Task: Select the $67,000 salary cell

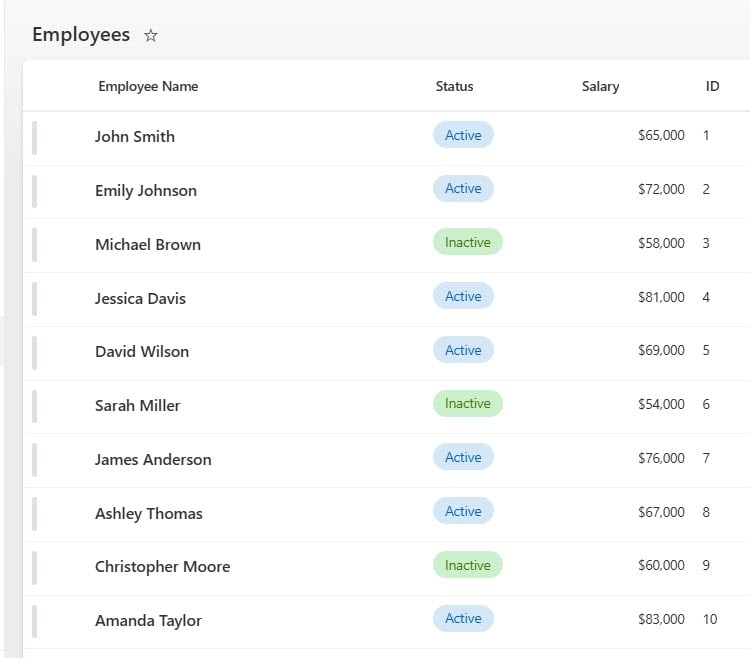Action: [x=661, y=512]
